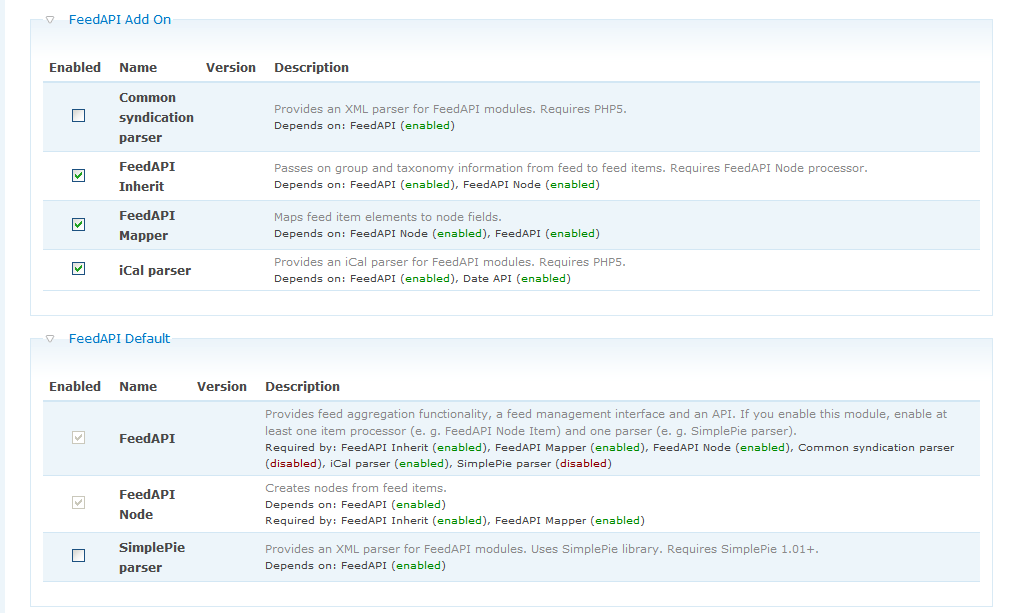Disable the FeedAPI Mapper checkbox

(x=79, y=225)
